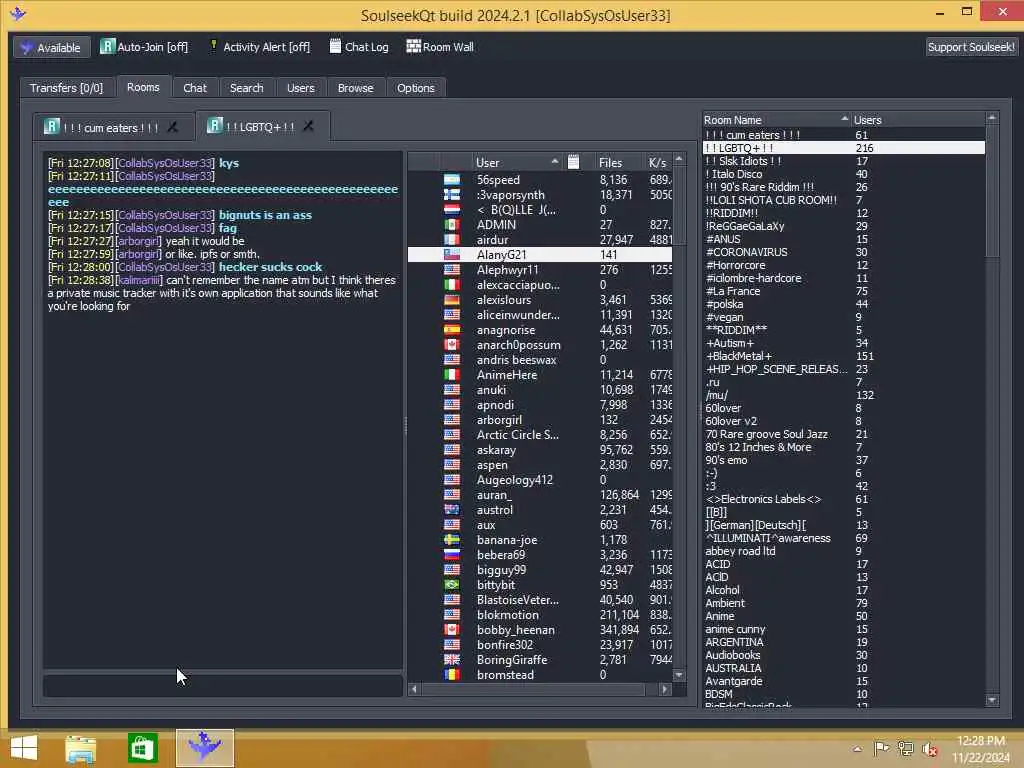Switch to Options tab
This screenshot has width=1024, height=768.
(x=415, y=88)
